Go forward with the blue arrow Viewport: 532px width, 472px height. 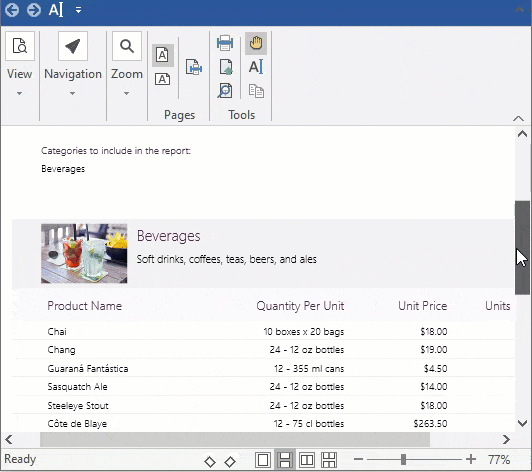click(34, 10)
